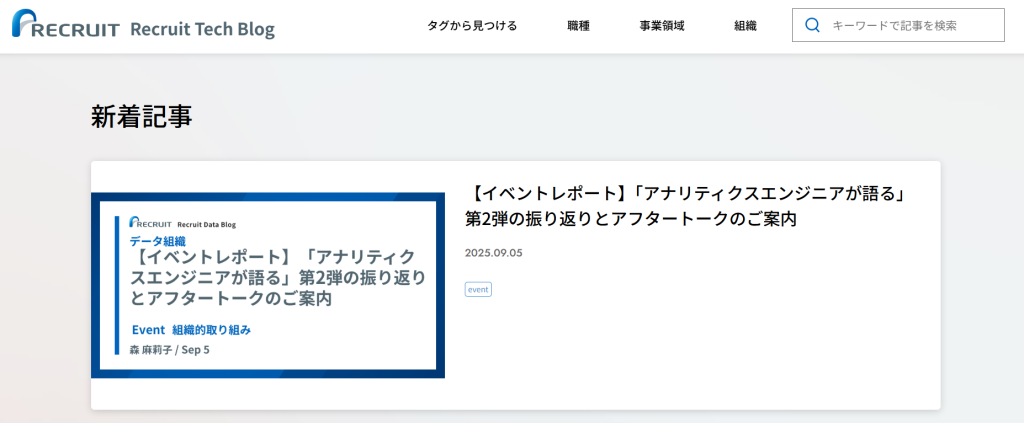Open the article thumbnail image

pos(268,285)
